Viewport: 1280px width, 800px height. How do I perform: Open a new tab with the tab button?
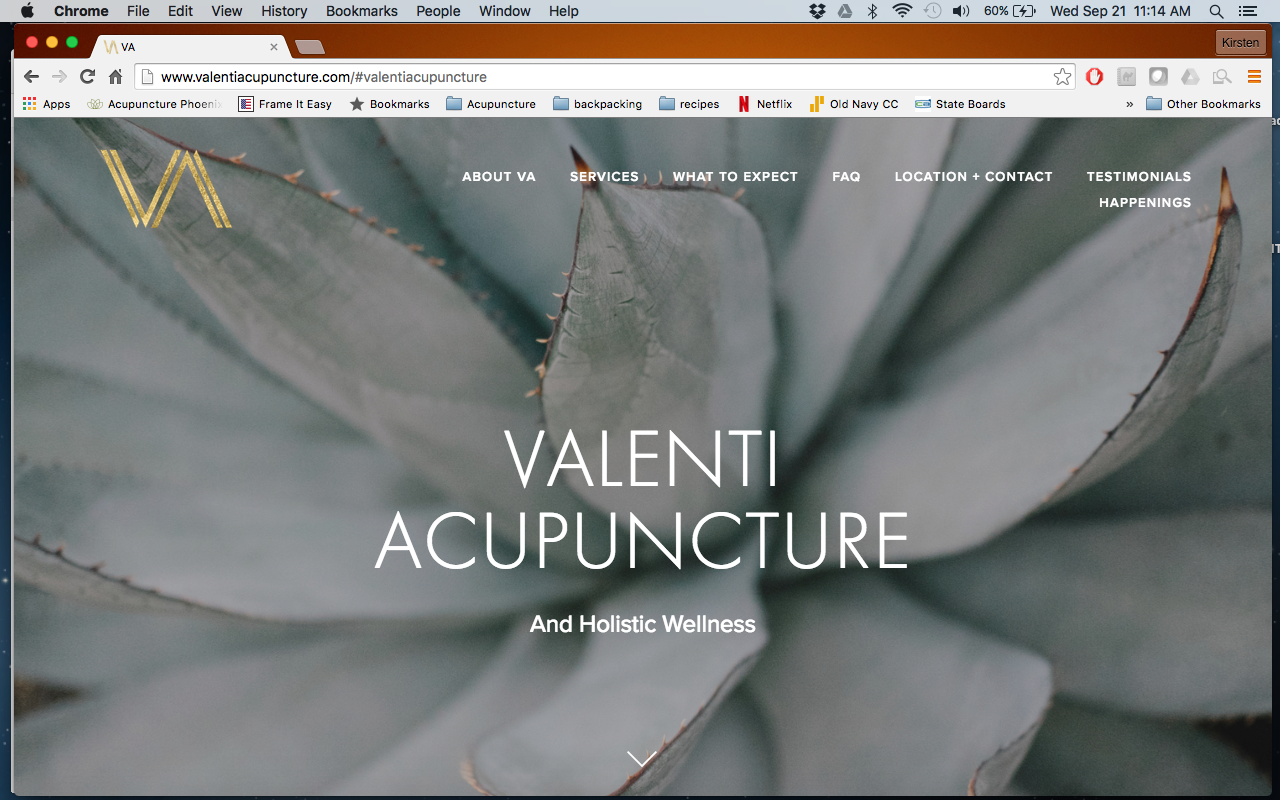310,47
